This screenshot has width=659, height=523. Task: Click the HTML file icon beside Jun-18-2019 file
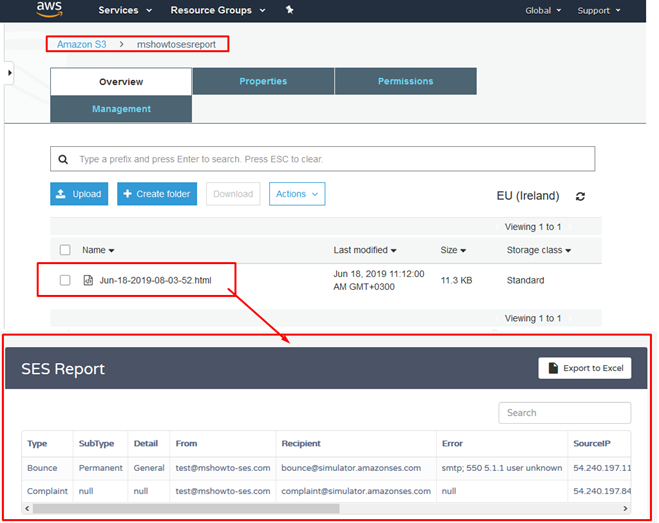coord(88,280)
